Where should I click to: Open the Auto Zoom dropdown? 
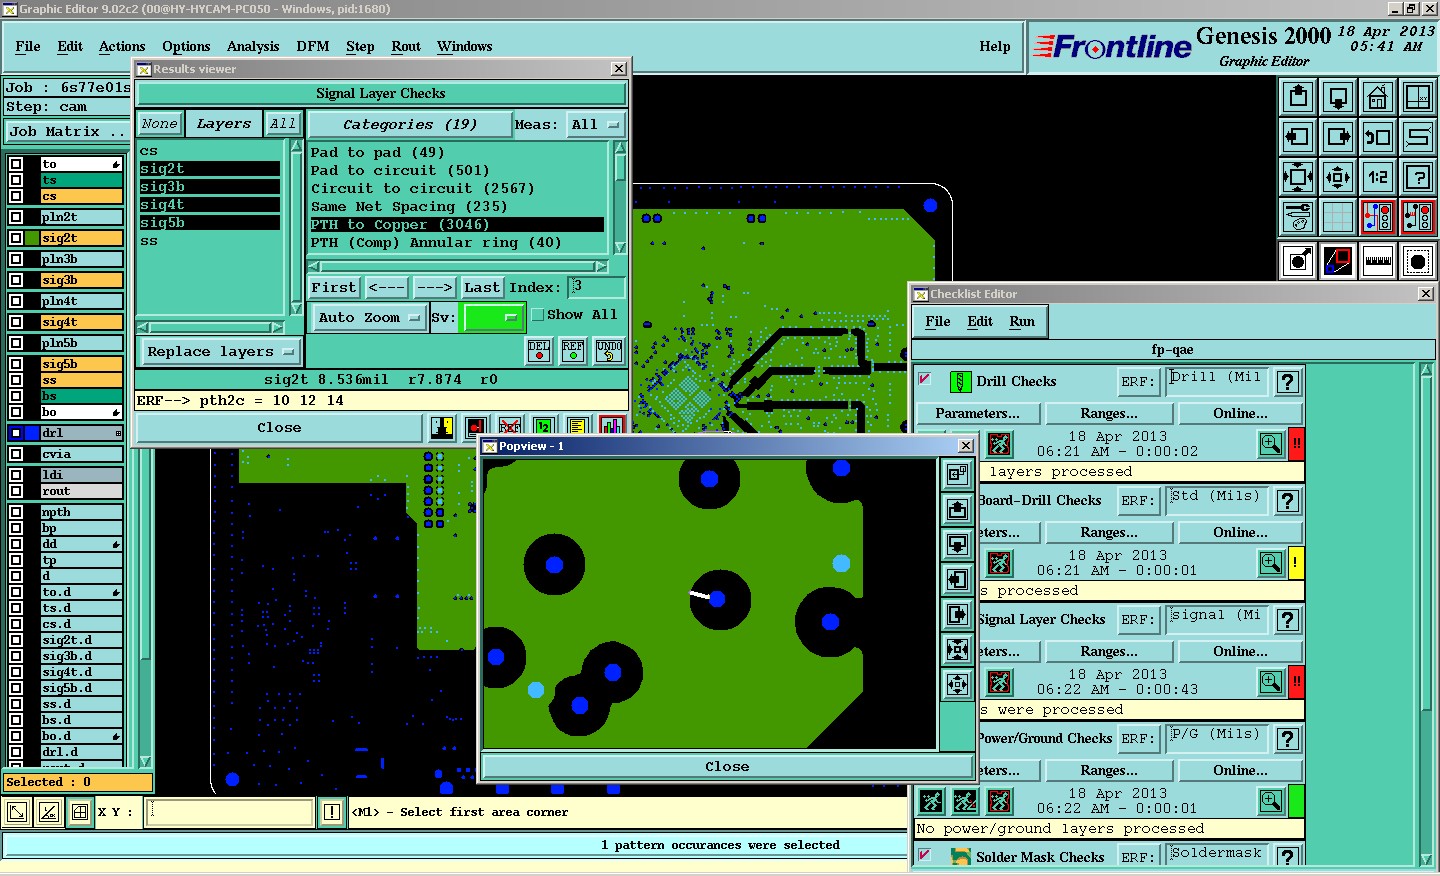coord(369,317)
